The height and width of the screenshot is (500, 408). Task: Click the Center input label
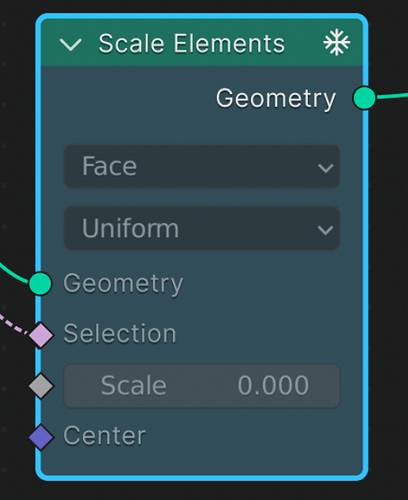(x=104, y=436)
